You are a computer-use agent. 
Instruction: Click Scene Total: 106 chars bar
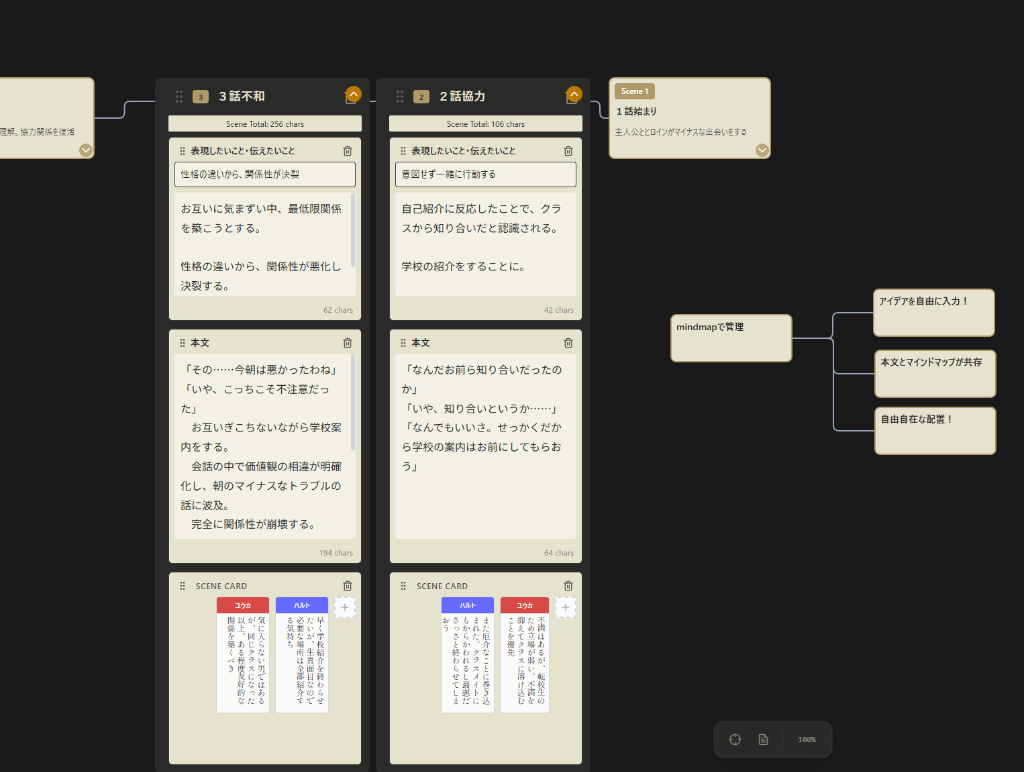coord(486,124)
